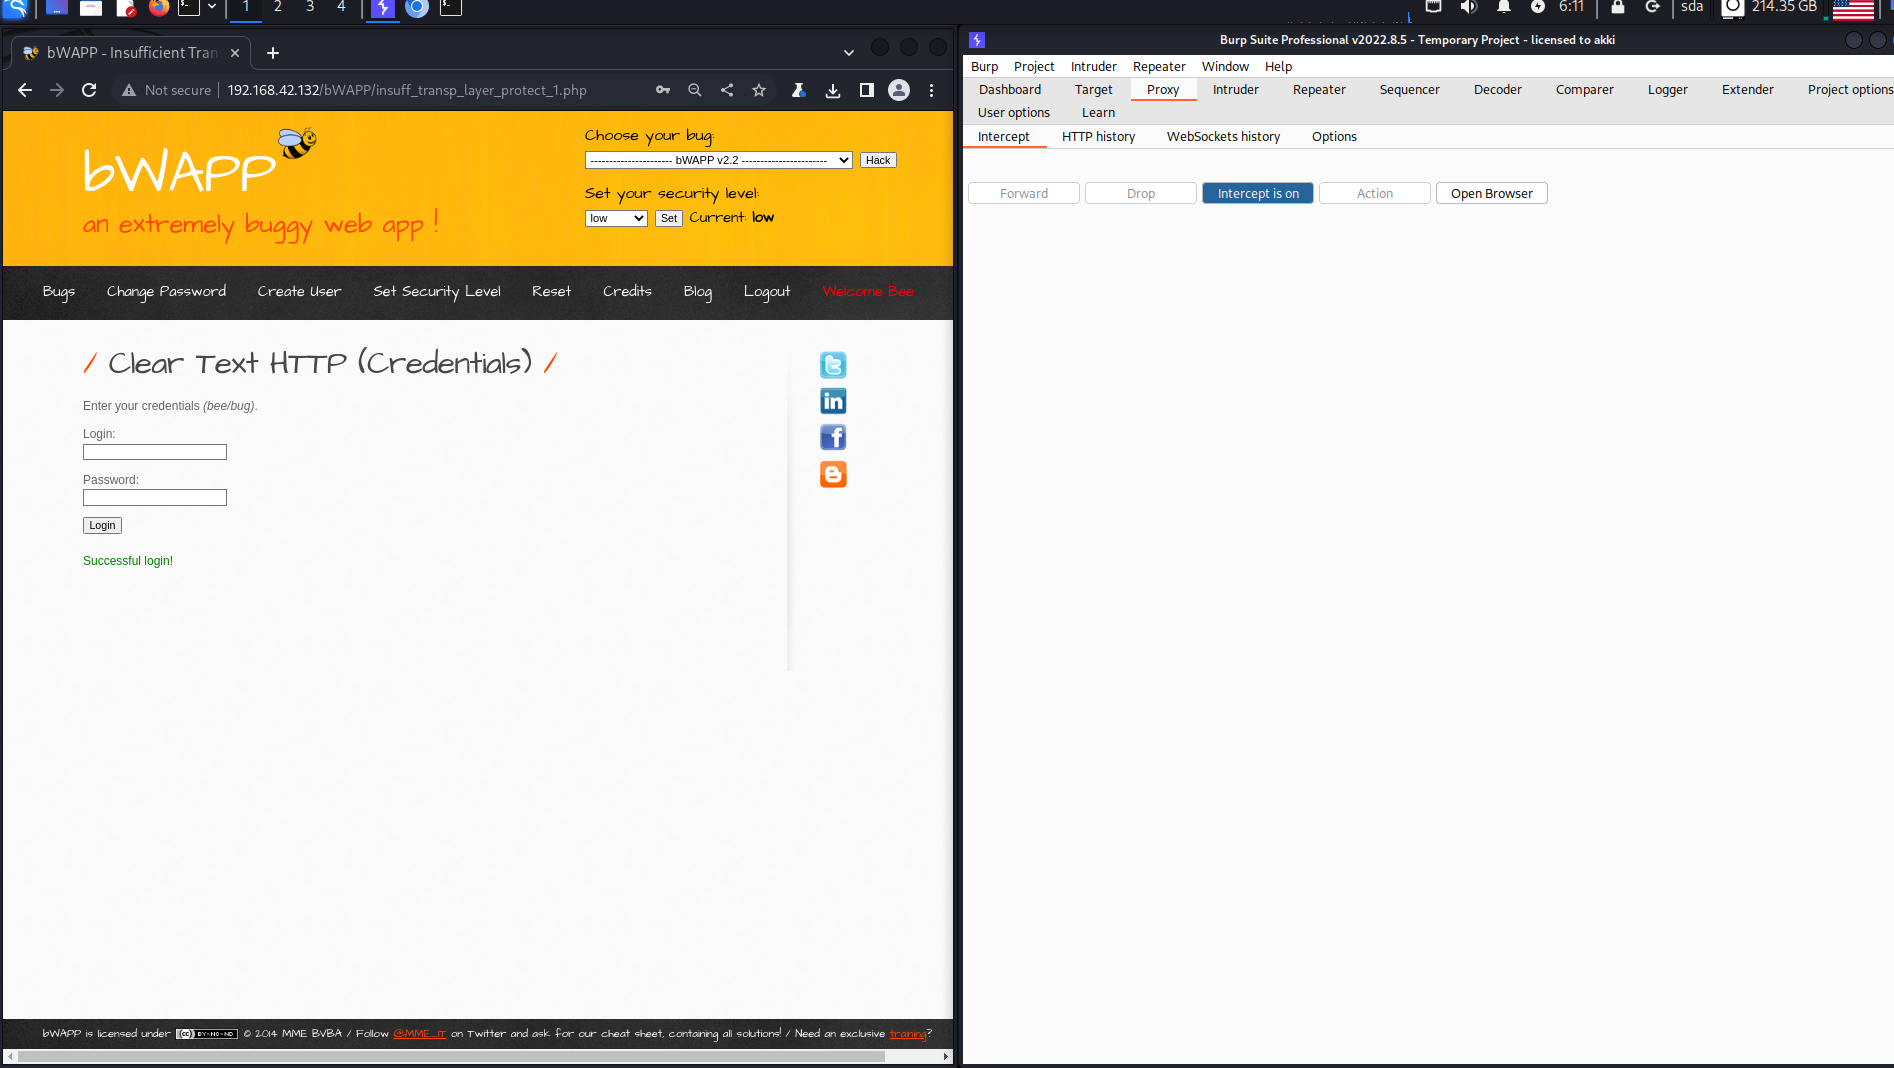Switch to the HTTP history tab

click(1097, 136)
